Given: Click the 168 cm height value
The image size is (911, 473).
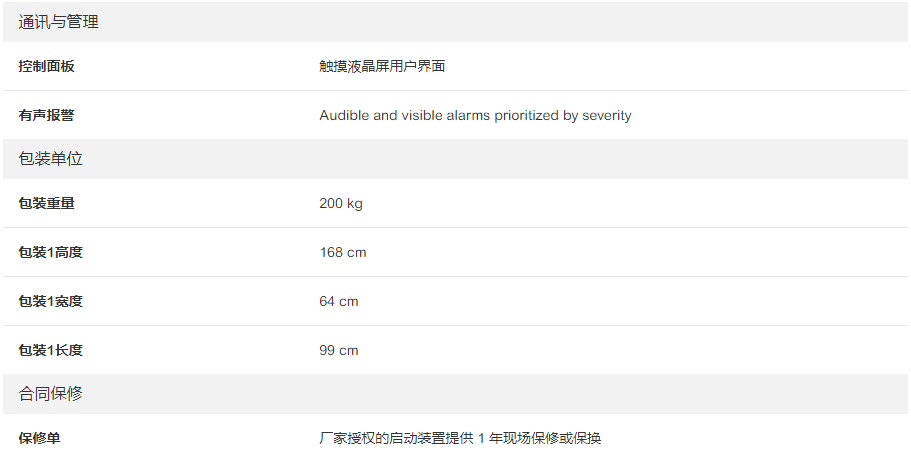Looking at the screenshot, I should (x=343, y=253).
